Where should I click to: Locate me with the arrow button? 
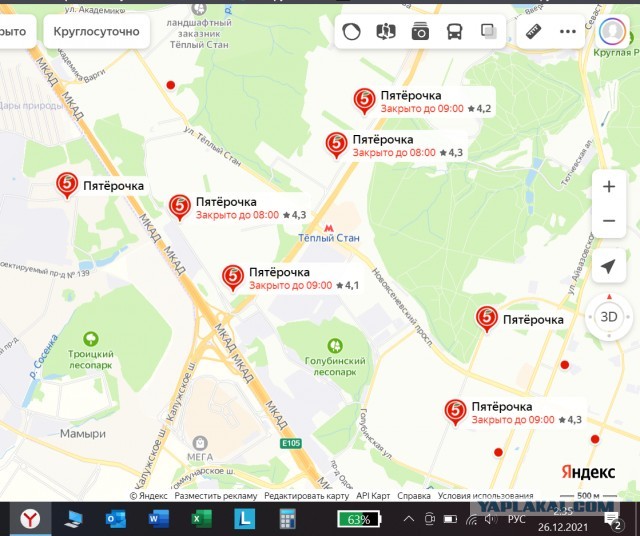609,266
